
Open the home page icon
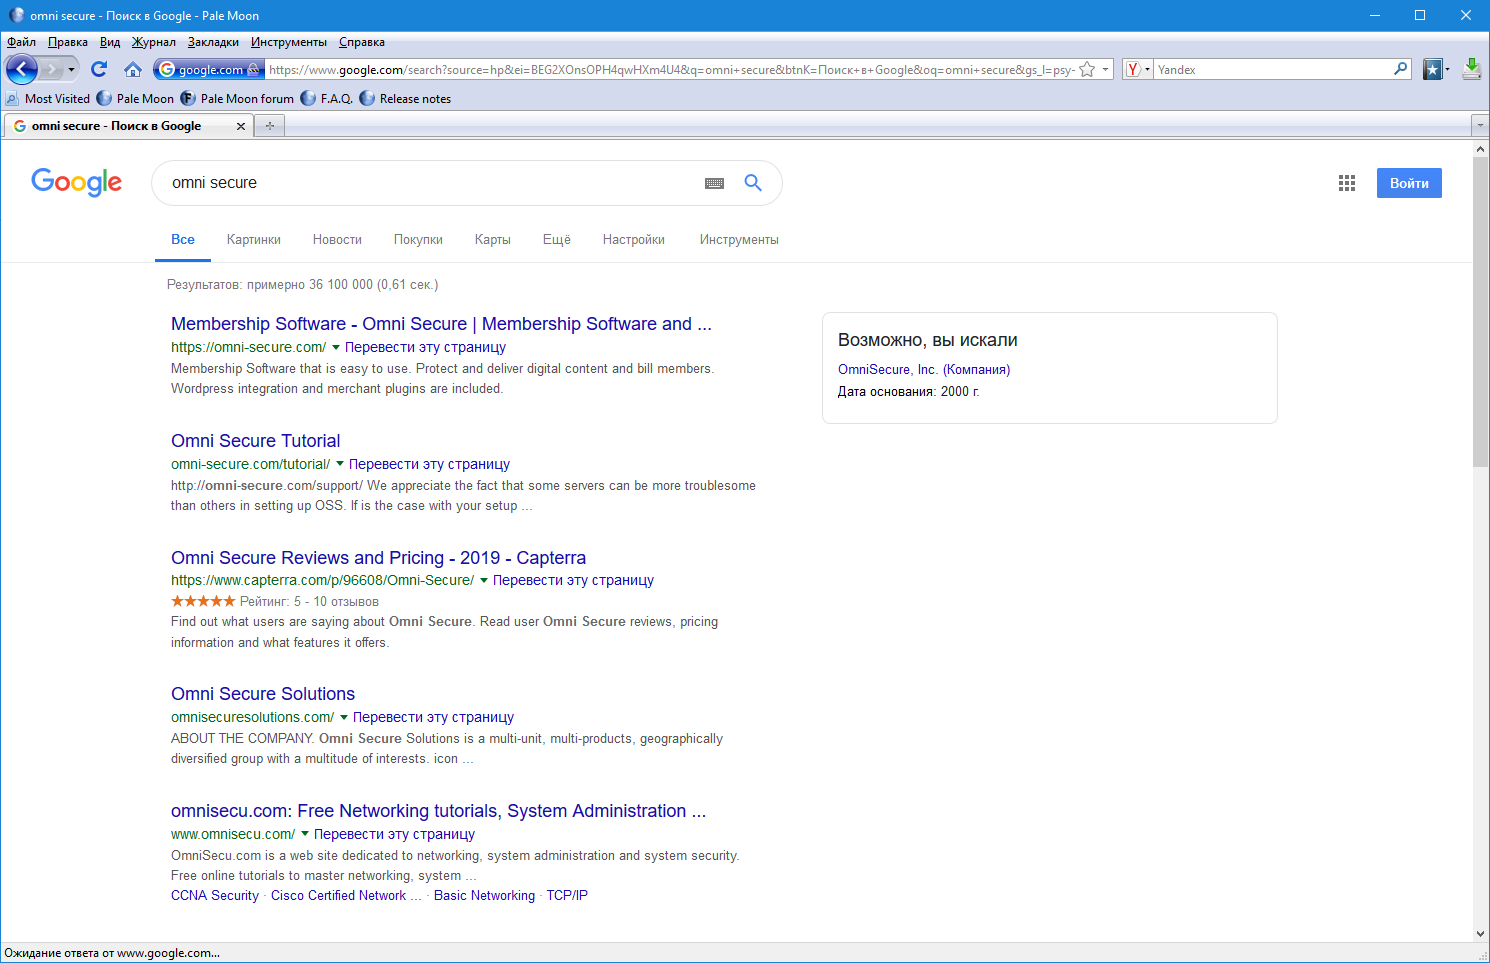(132, 69)
